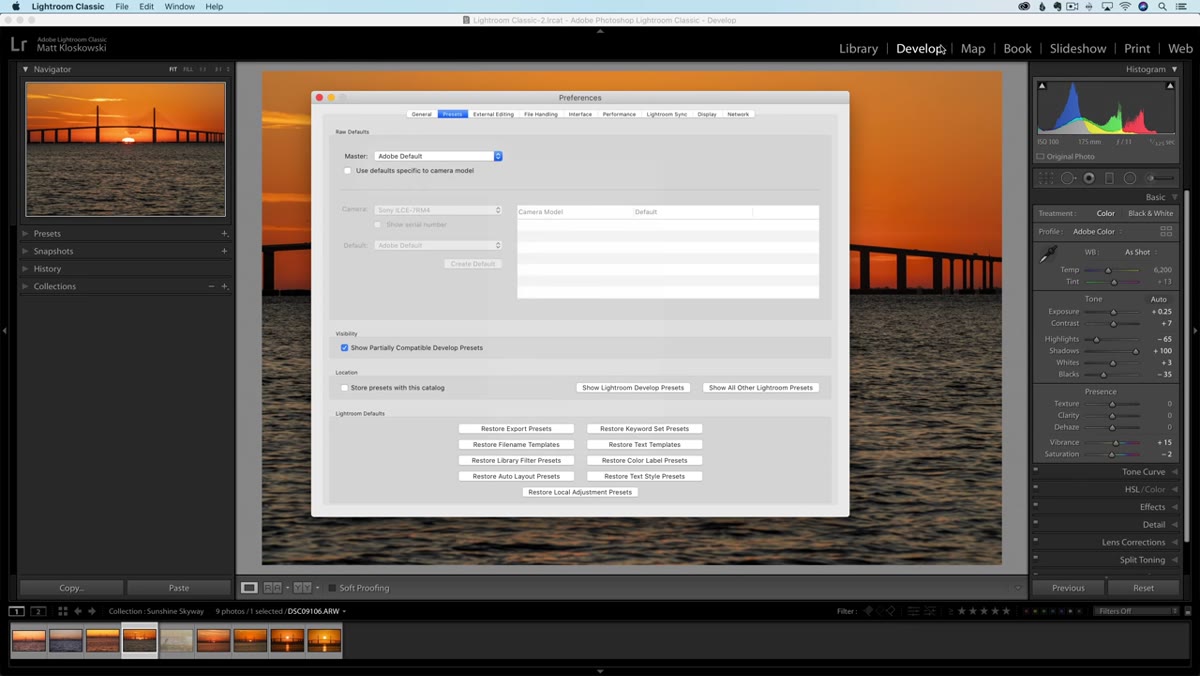Open the Filters Off dropdown

coord(1137,611)
